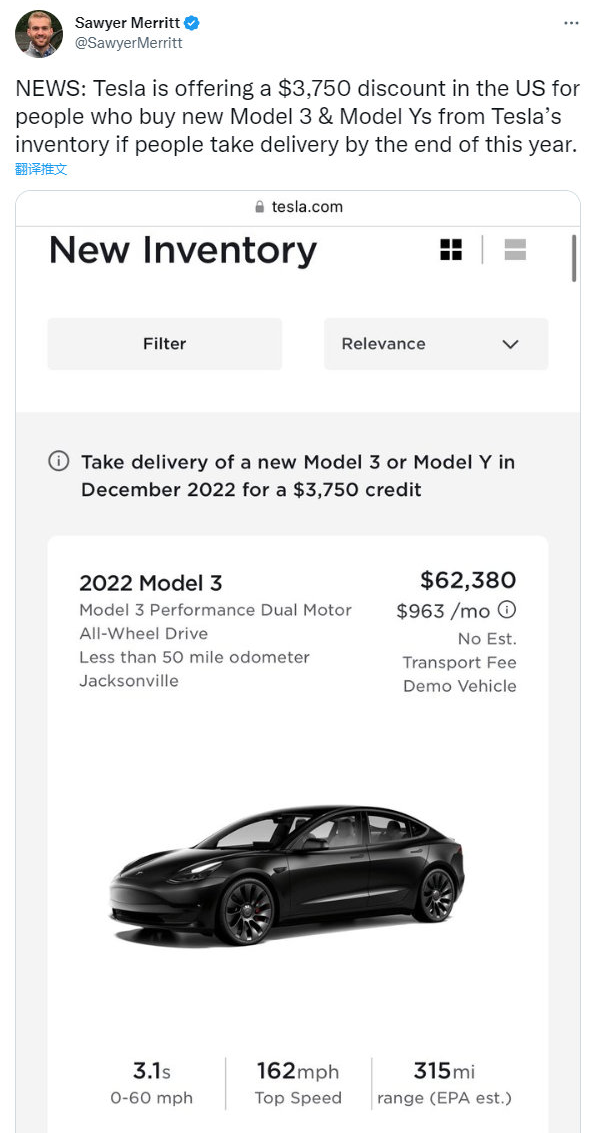
Task: Click info icon next to $963 /mo
Action: coord(507,611)
